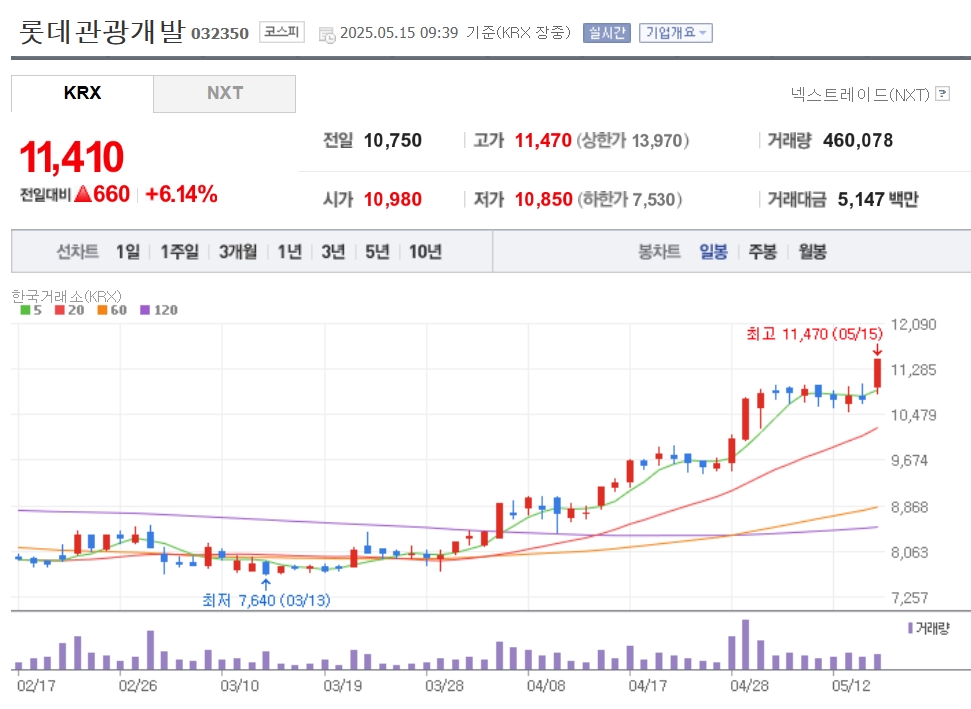
Task: Show the 1일 line chart
Action: 128,251
